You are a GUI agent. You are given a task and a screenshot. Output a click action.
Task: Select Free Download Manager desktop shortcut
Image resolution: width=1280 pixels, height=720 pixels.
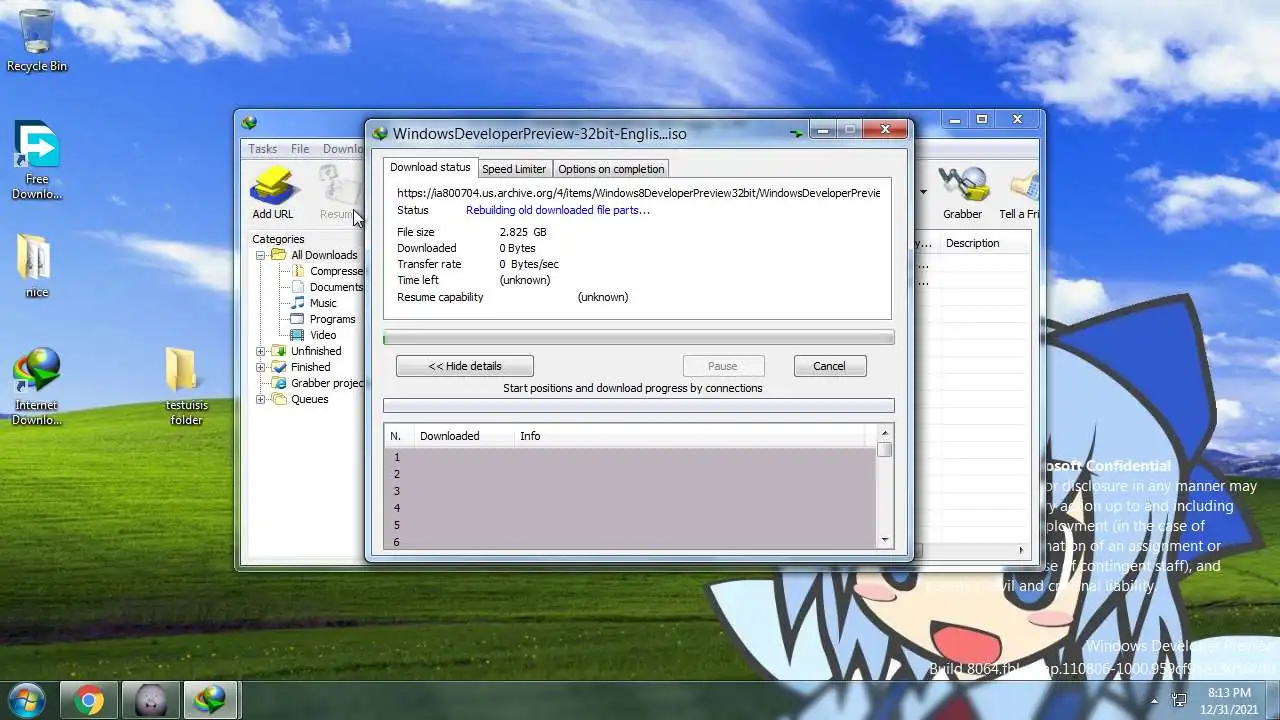click(x=37, y=161)
